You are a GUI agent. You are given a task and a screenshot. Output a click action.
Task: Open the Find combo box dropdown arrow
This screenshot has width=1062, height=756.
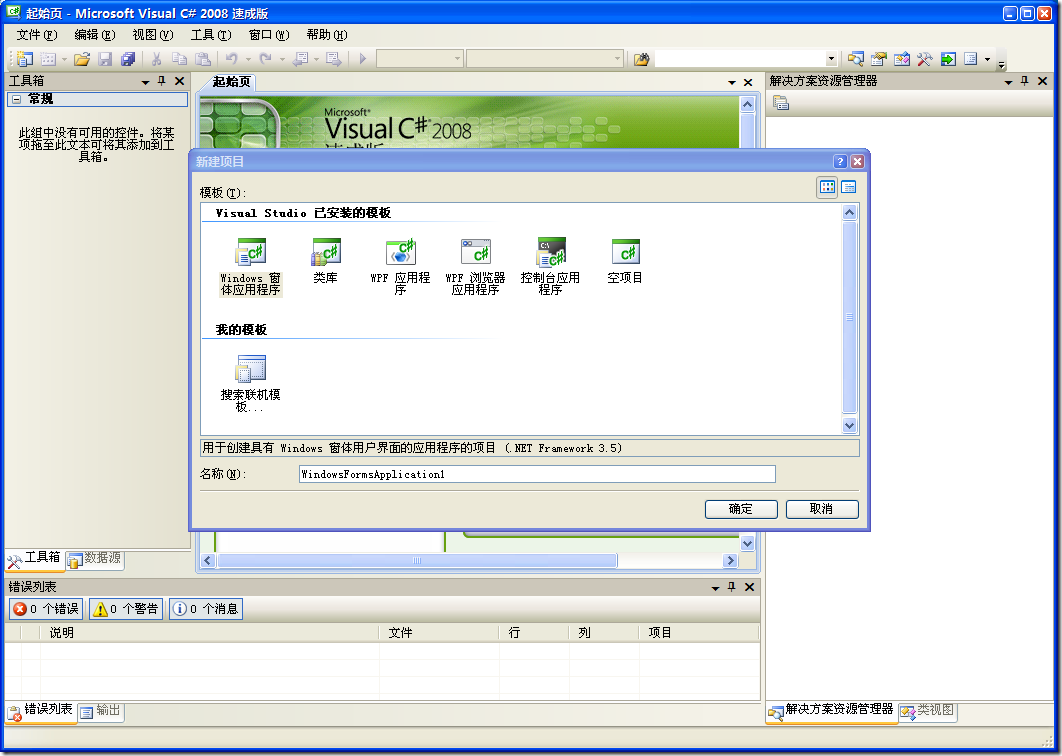(831, 60)
